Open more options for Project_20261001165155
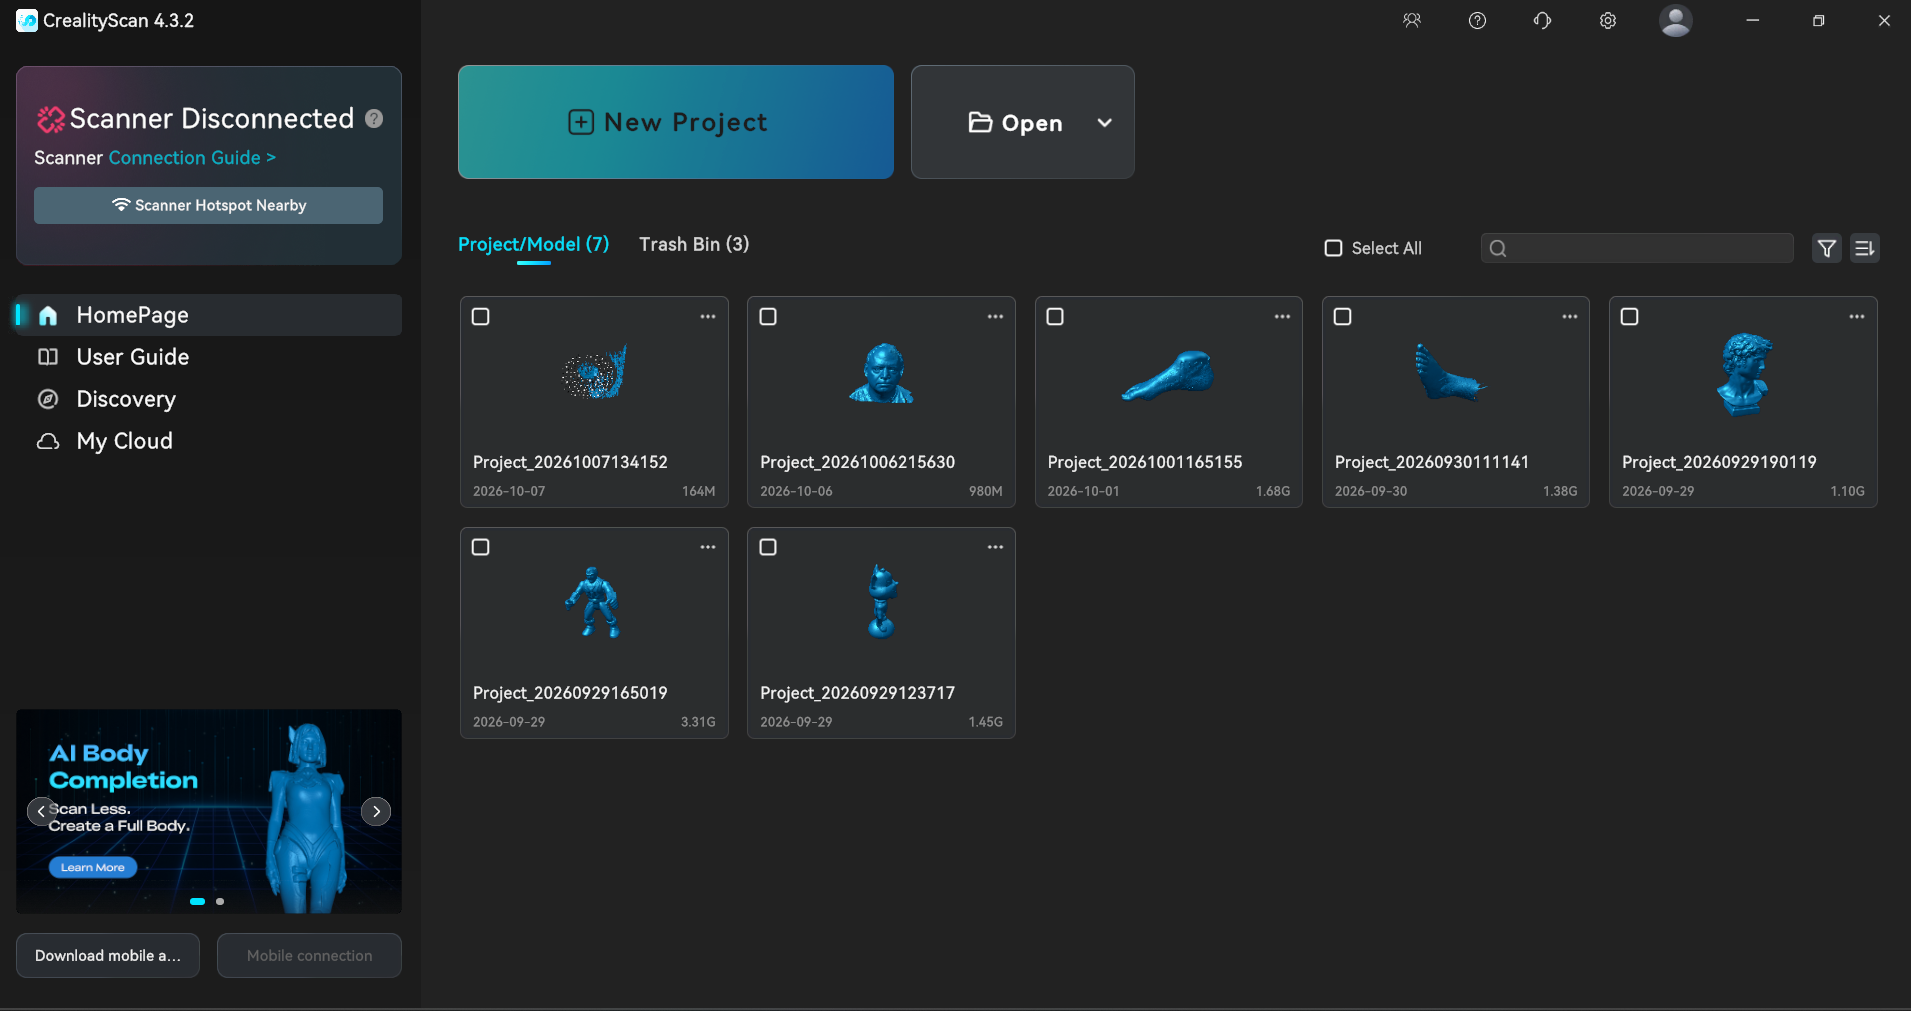This screenshot has width=1911, height=1011. pyautogui.click(x=1282, y=317)
